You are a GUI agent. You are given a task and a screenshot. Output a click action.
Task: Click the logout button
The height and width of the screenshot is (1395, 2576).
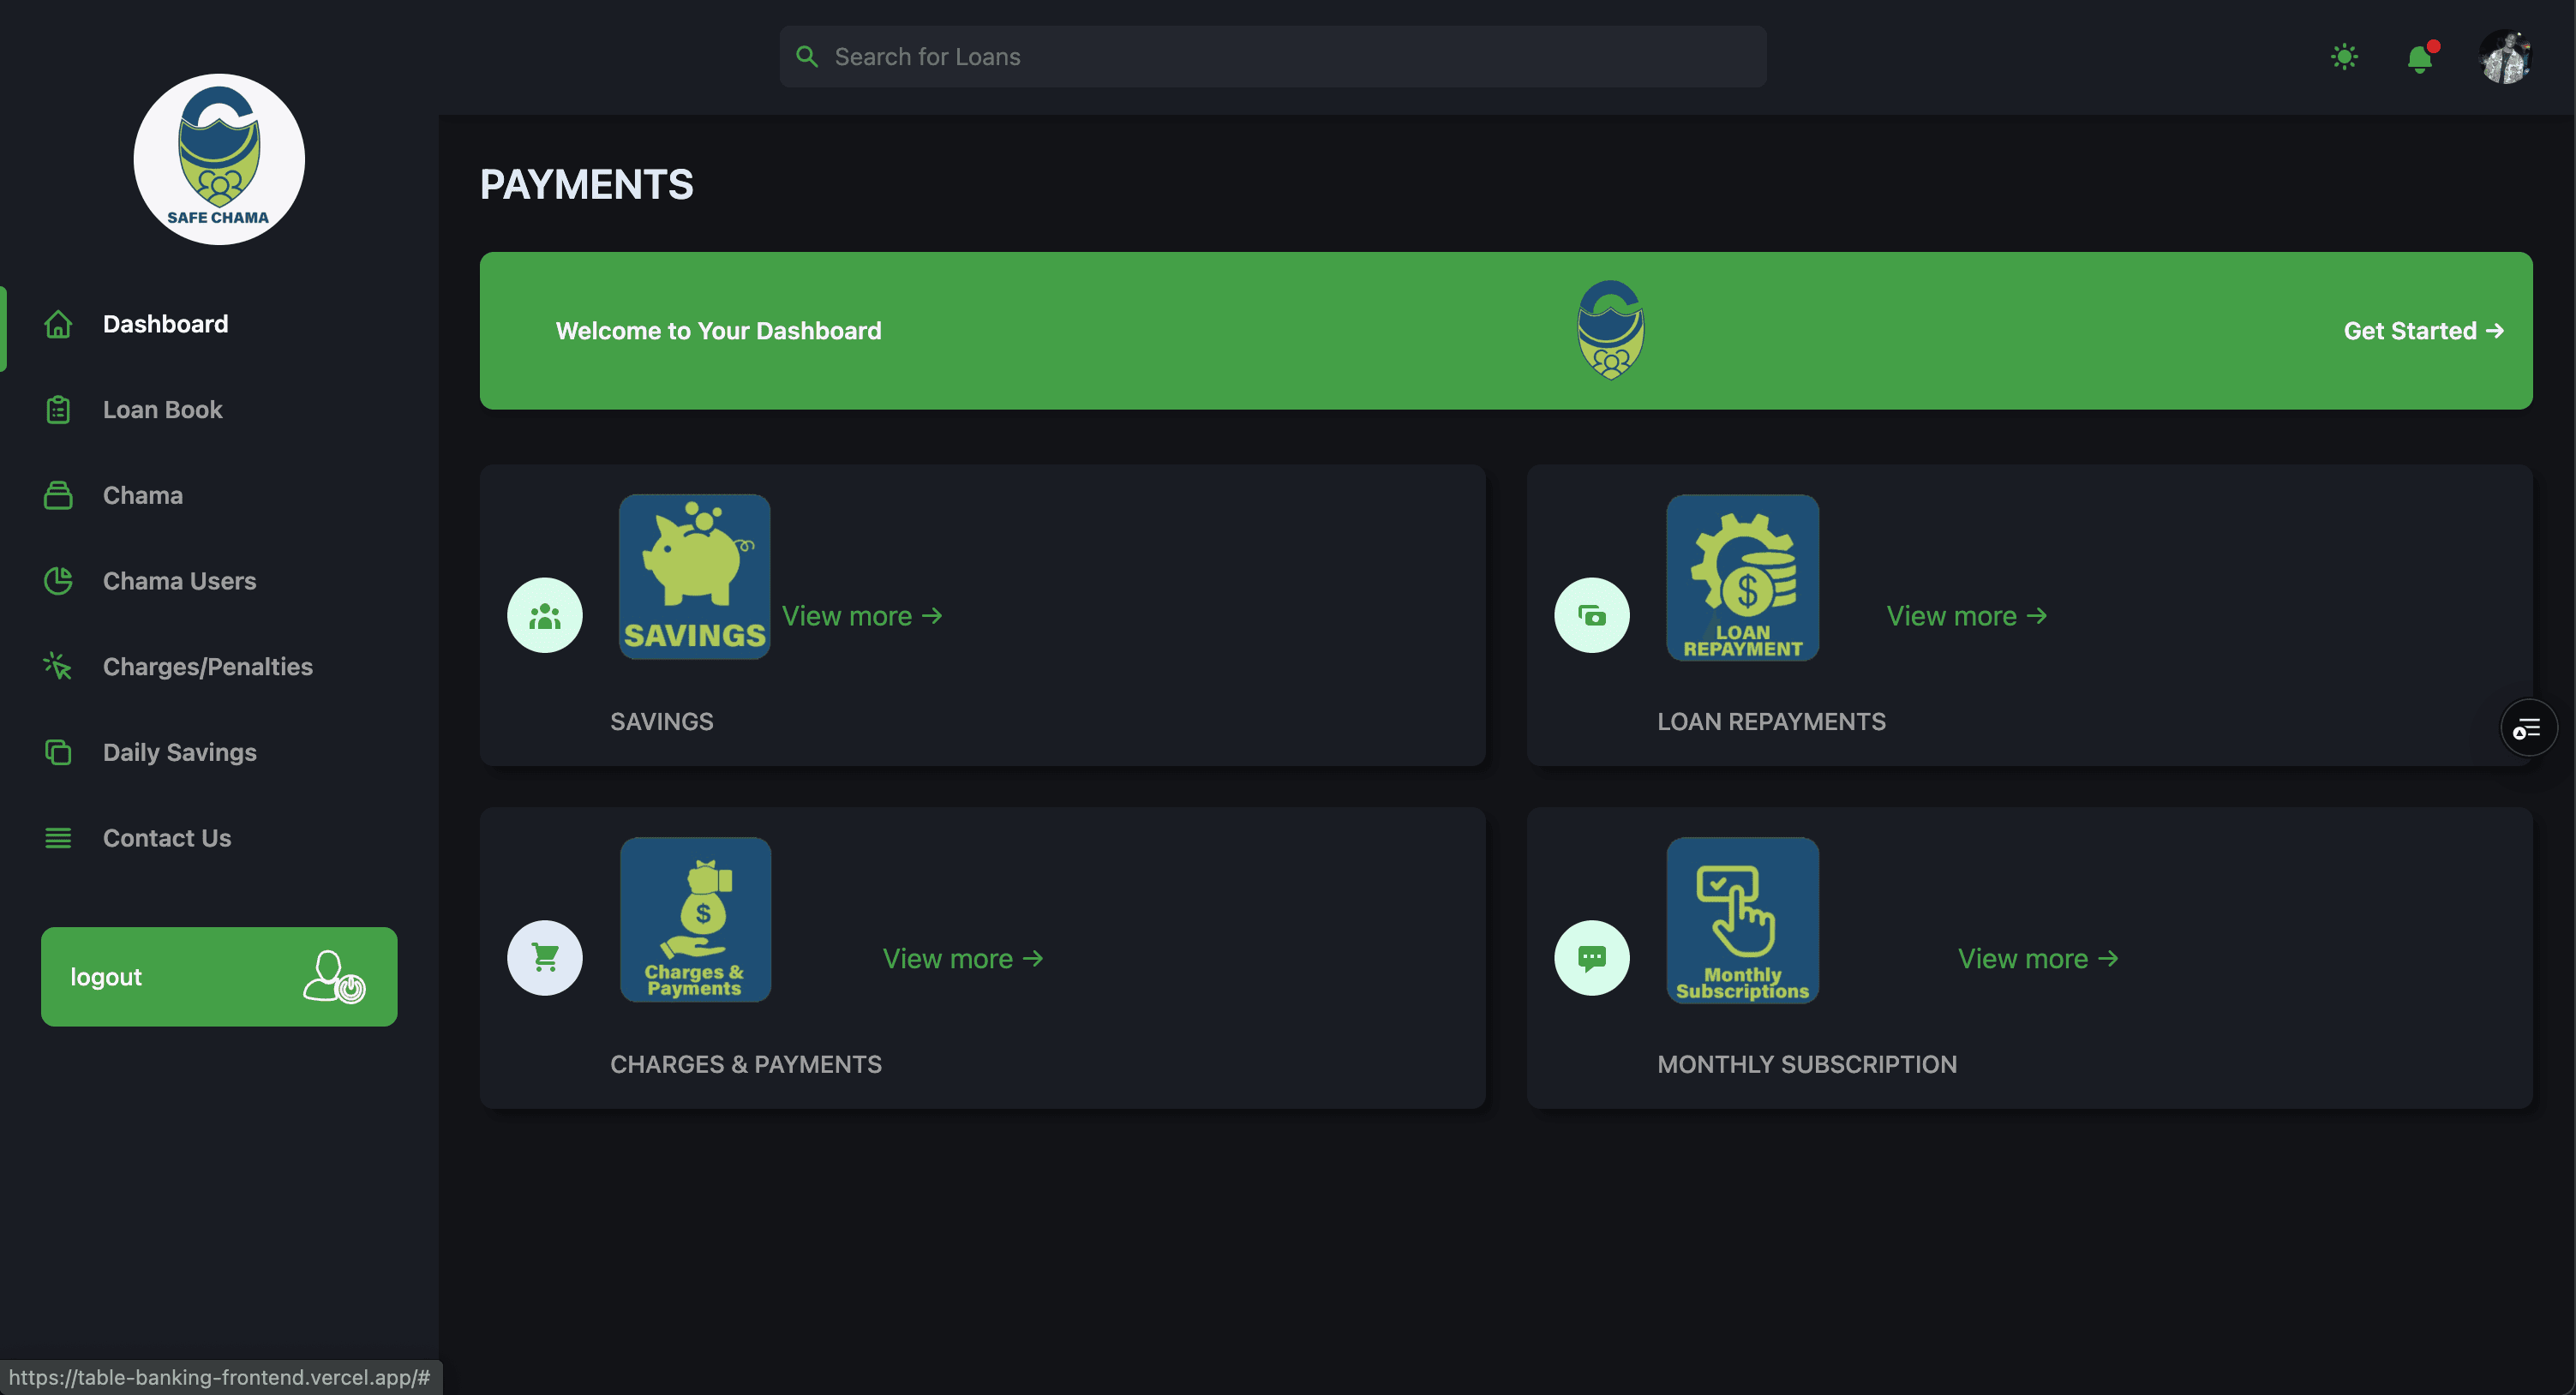[x=219, y=977]
